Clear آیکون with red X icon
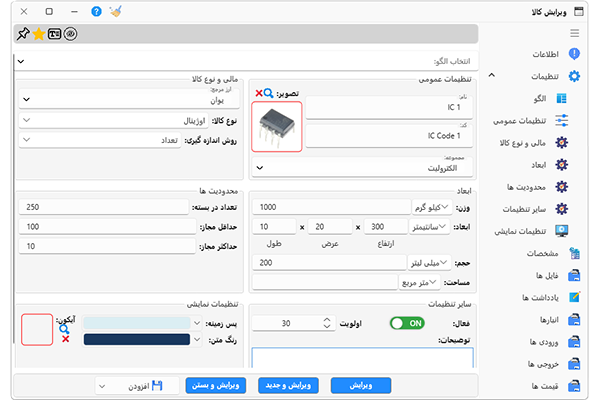Viewport: 600px width, 400px height. tap(65, 339)
